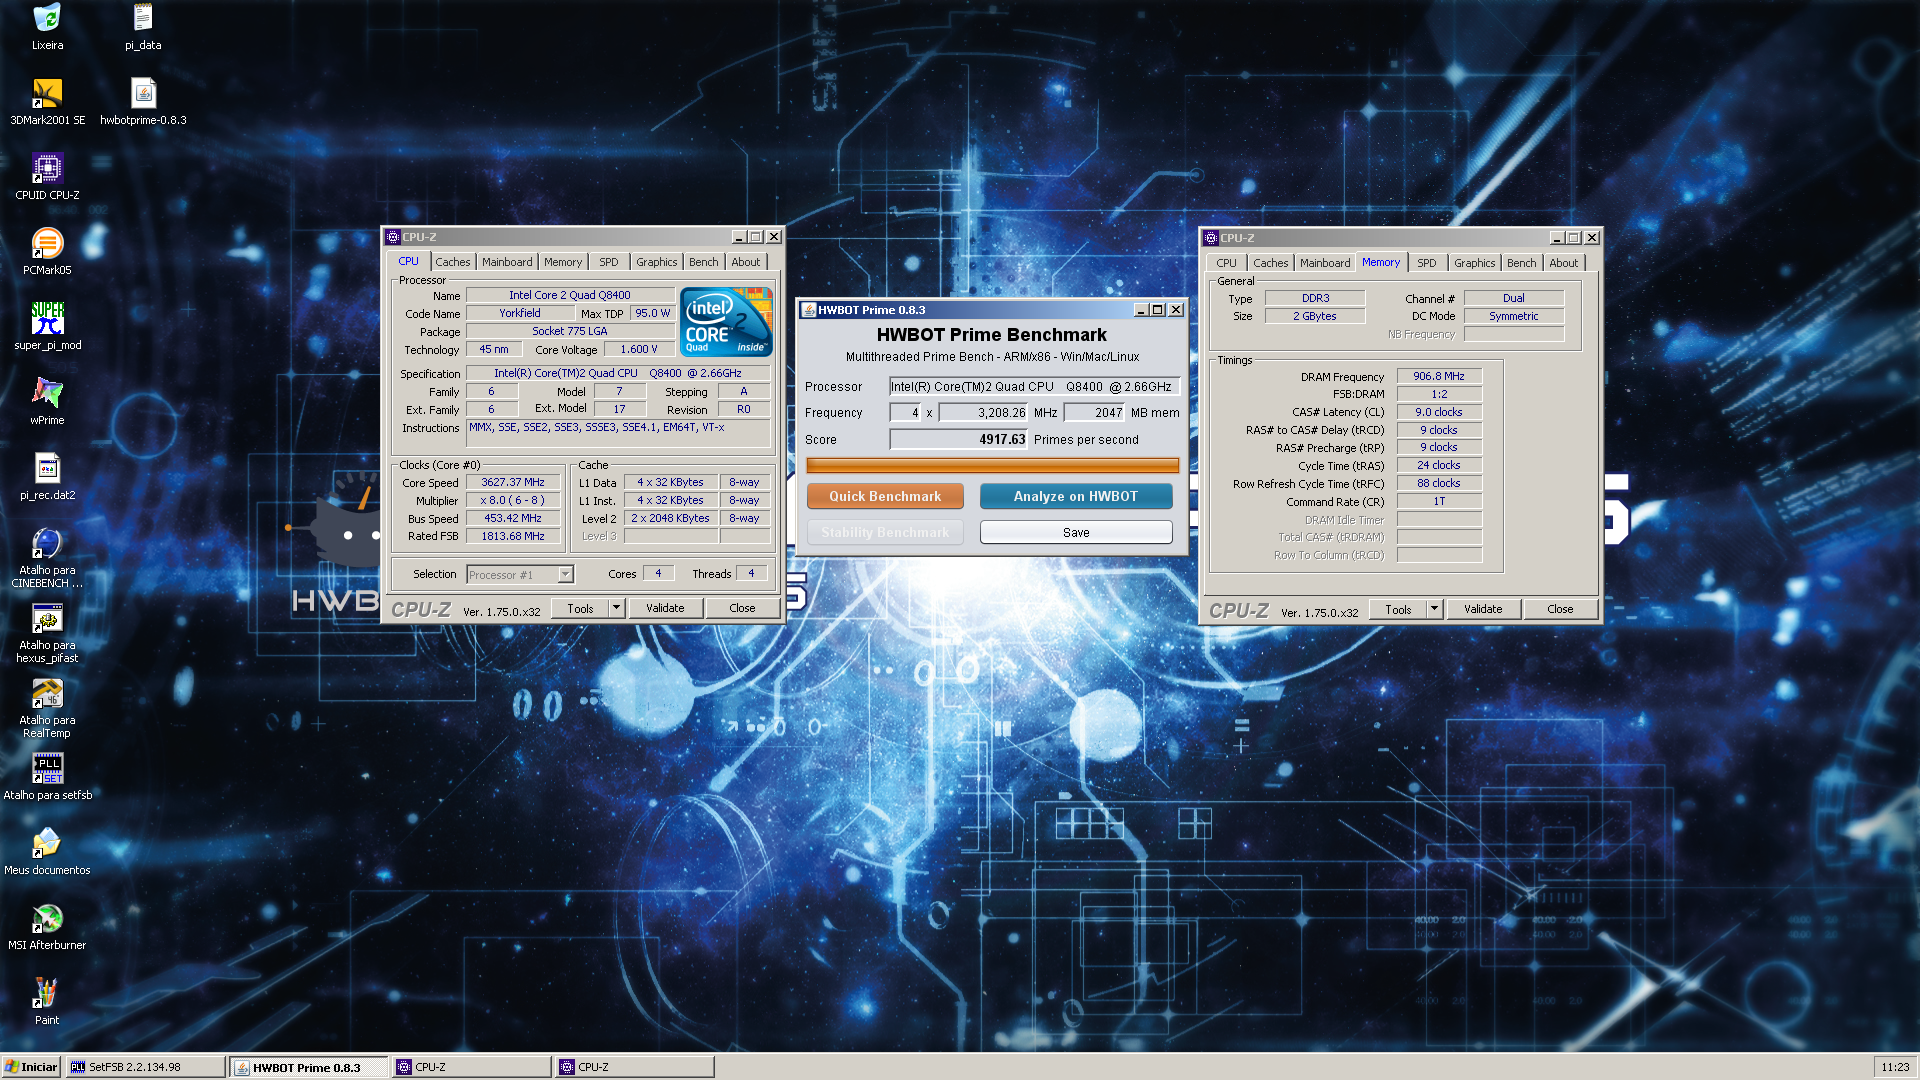Open Bench tab in right CPU-Z window
The width and height of the screenshot is (1920, 1080).
pyautogui.click(x=1522, y=263)
